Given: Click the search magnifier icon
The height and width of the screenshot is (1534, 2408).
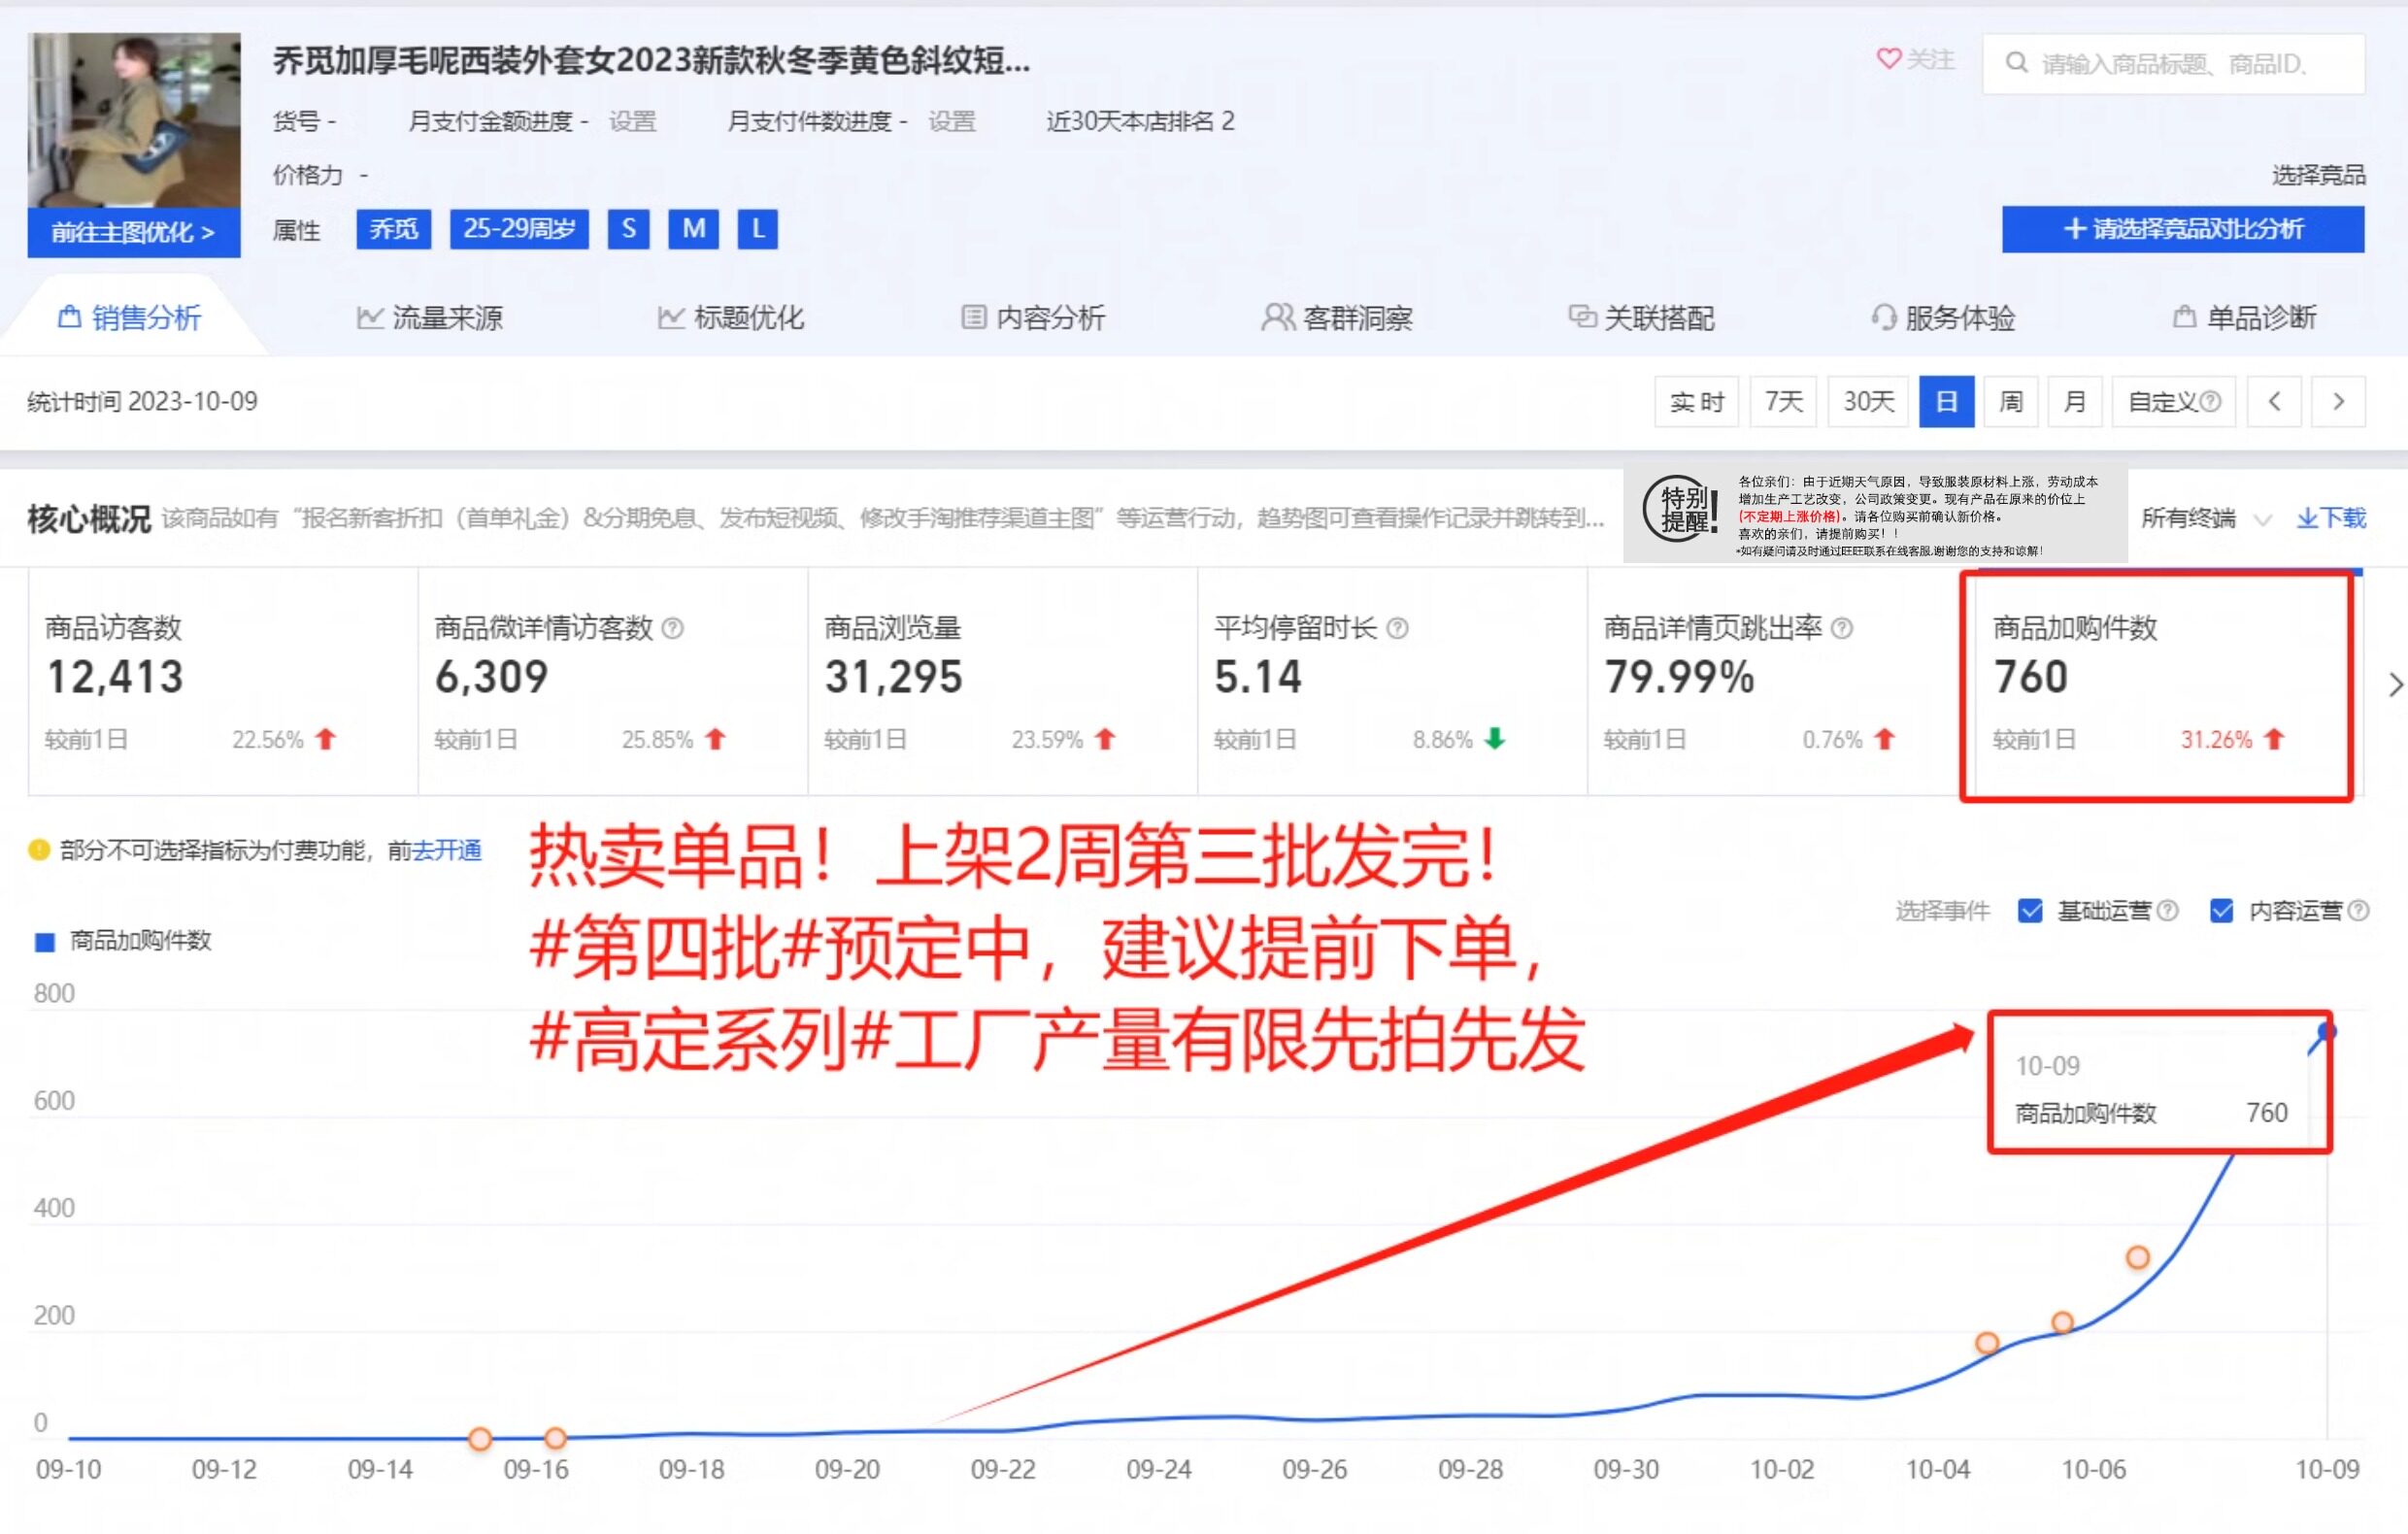Looking at the screenshot, I should click(2016, 63).
